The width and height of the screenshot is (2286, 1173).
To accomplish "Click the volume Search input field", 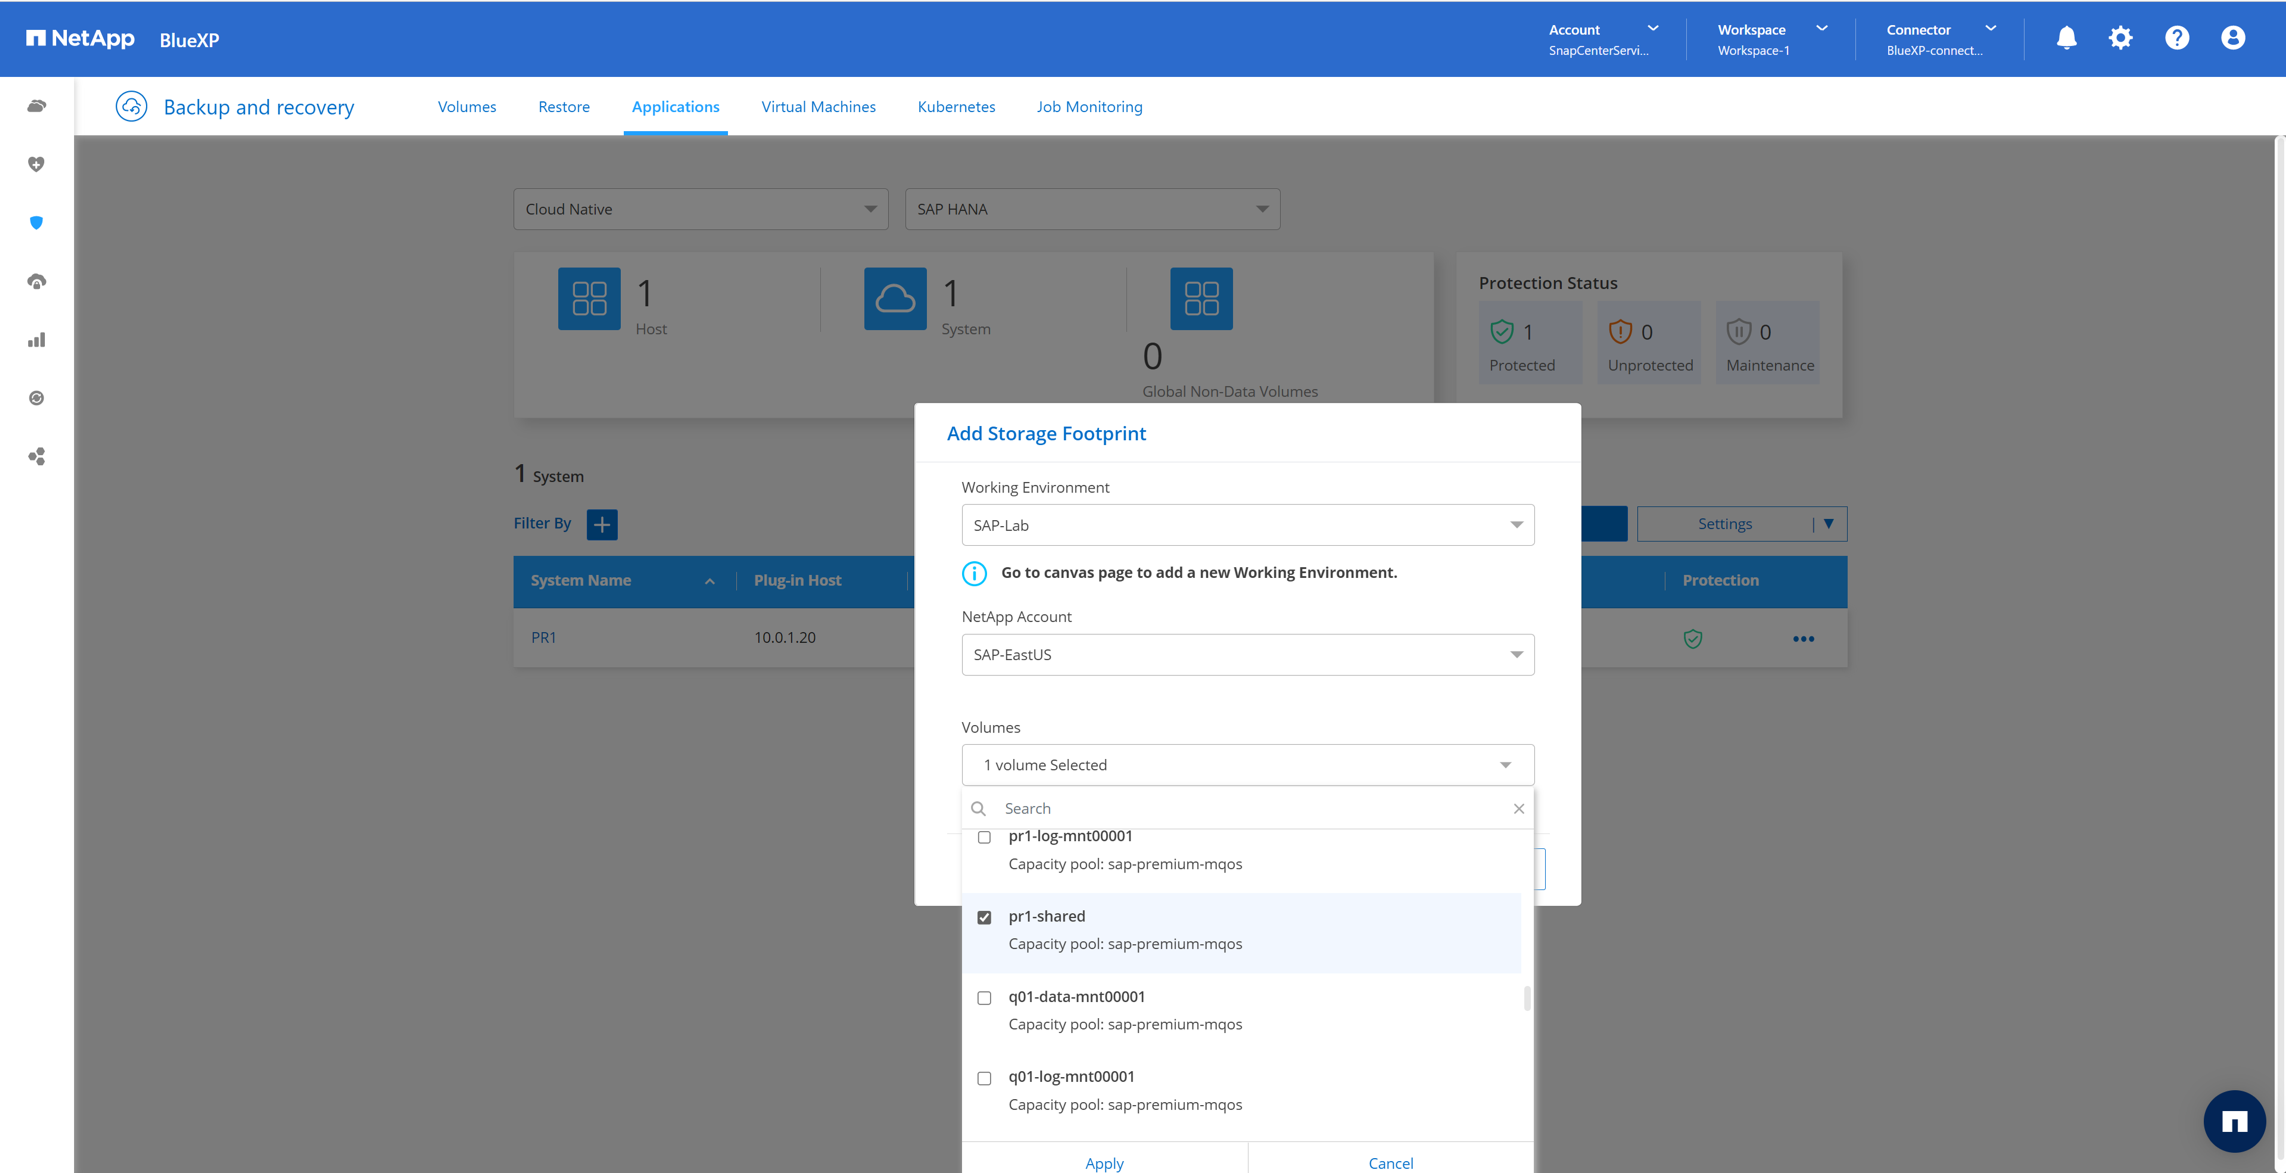I will (x=1250, y=809).
